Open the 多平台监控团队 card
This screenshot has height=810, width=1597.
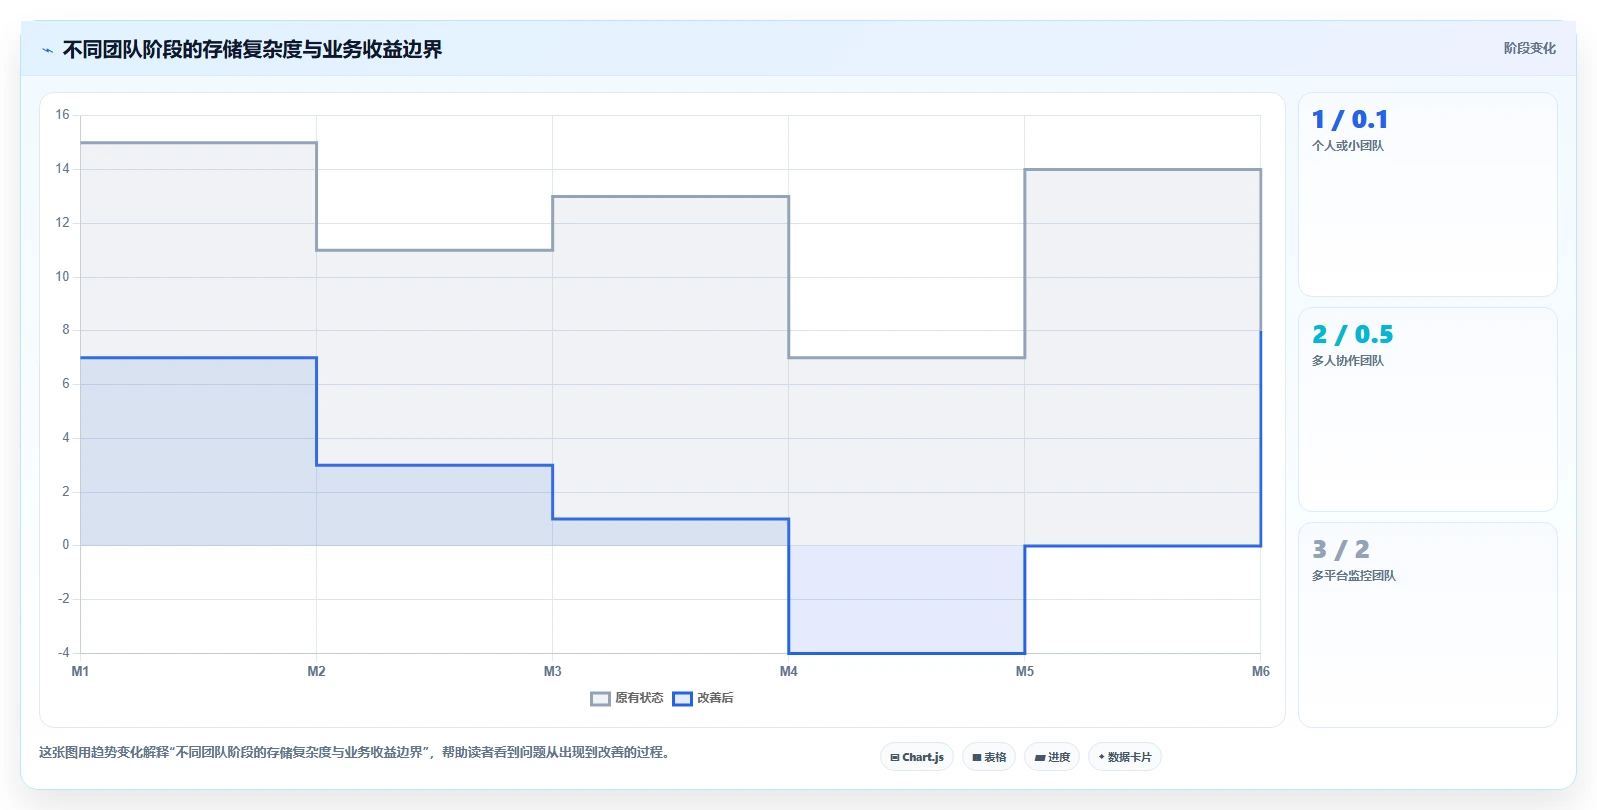coord(1427,625)
